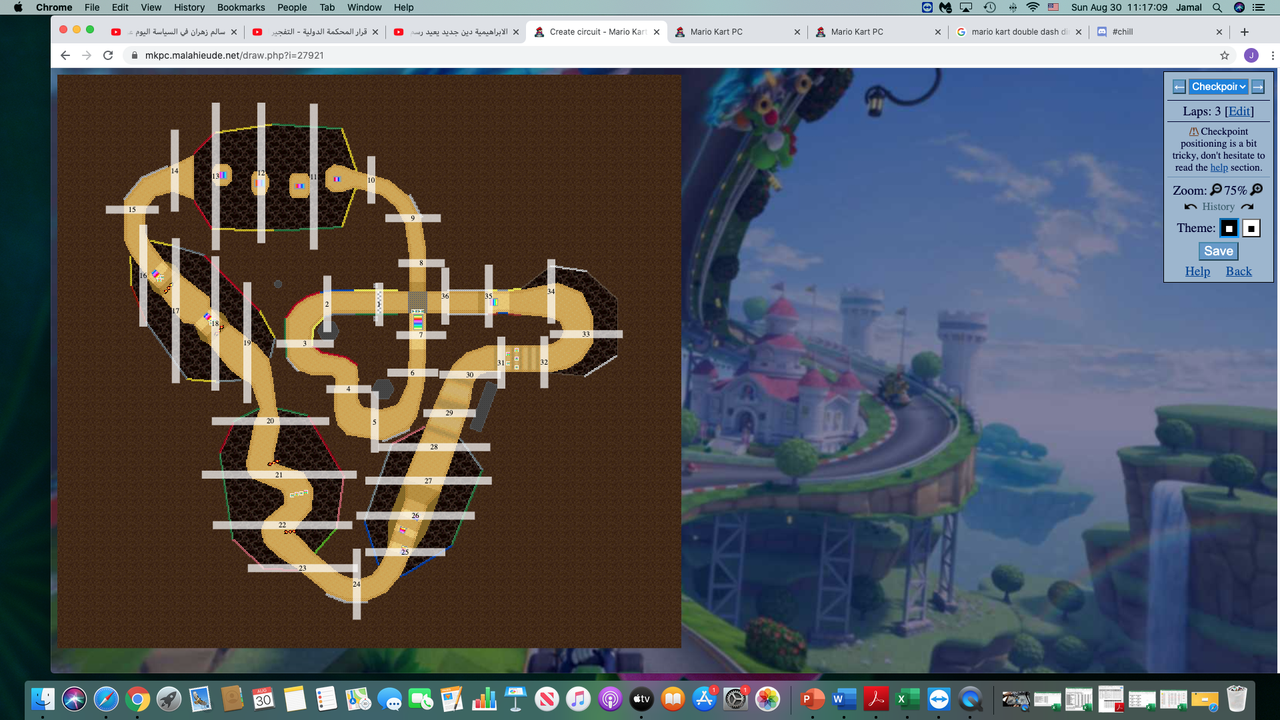Open Spotlight search in menu bar
The height and width of the screenshot is (720, 1280).
(1217, 7)
